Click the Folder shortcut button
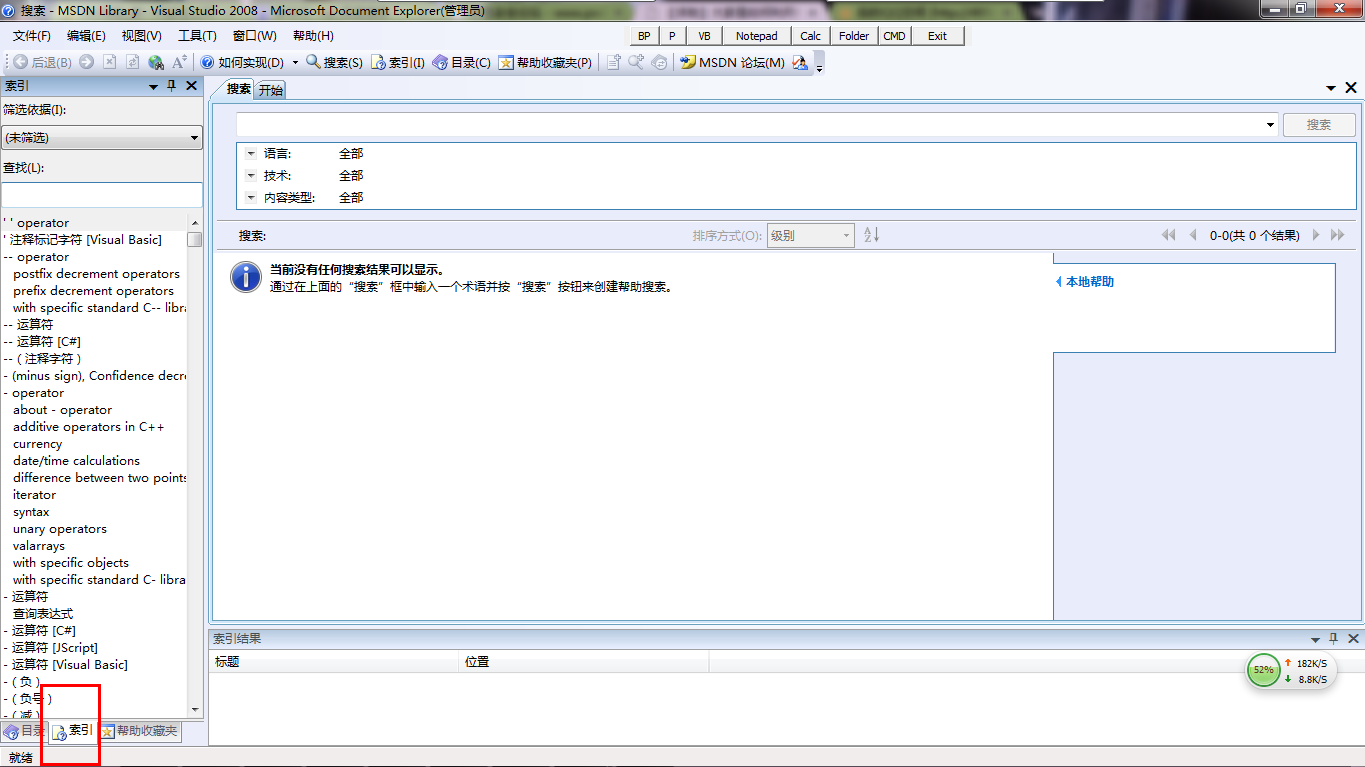Image resolution: width=1365 pixels, height=767 pixels. [854, 36]
